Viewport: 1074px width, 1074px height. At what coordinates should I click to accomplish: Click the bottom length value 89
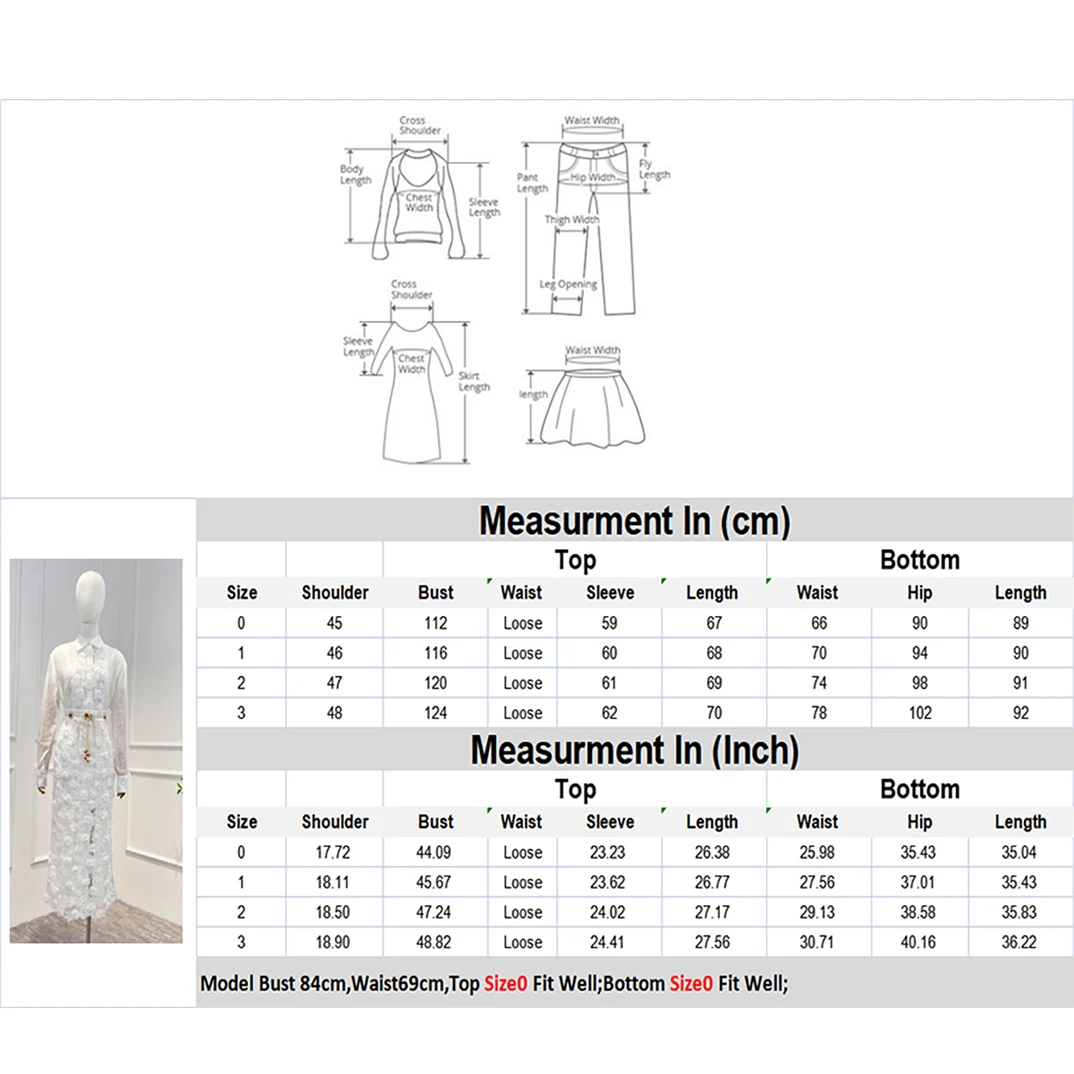(x=1021, y=623)
